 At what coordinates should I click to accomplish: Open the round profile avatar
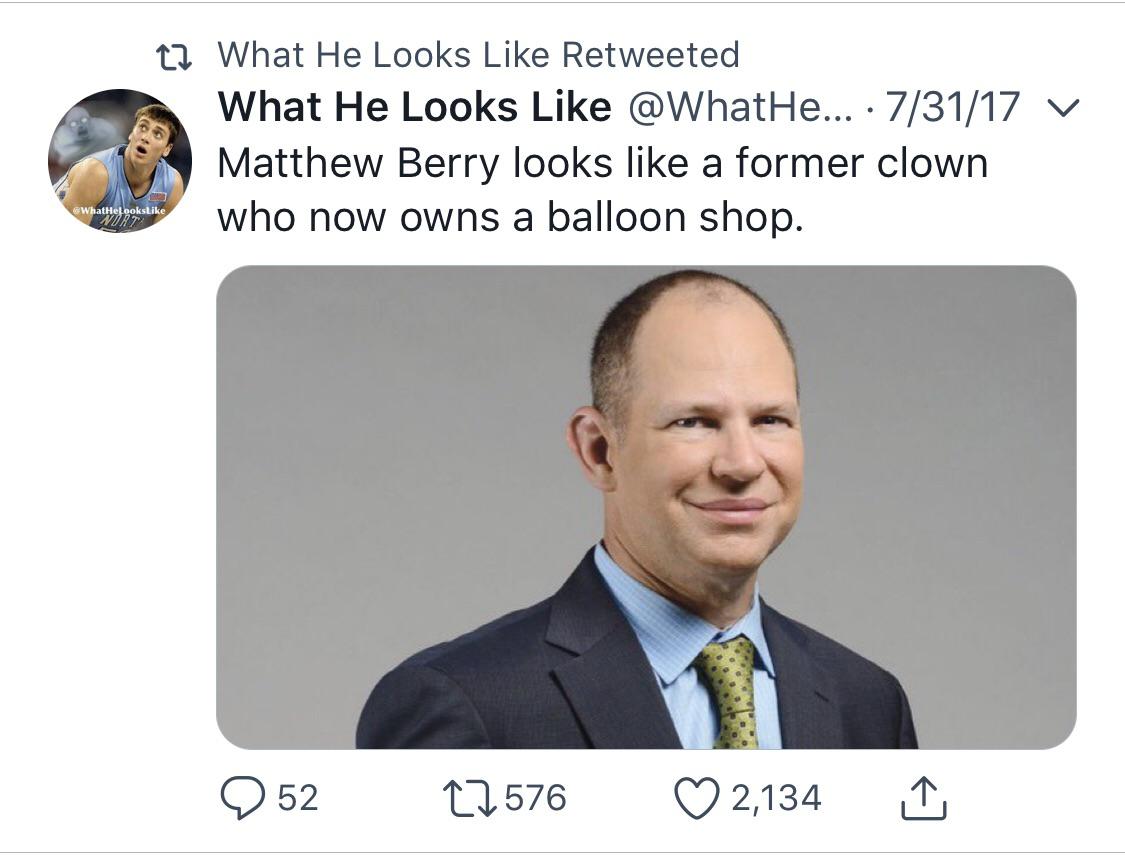[x=120, y=161]
